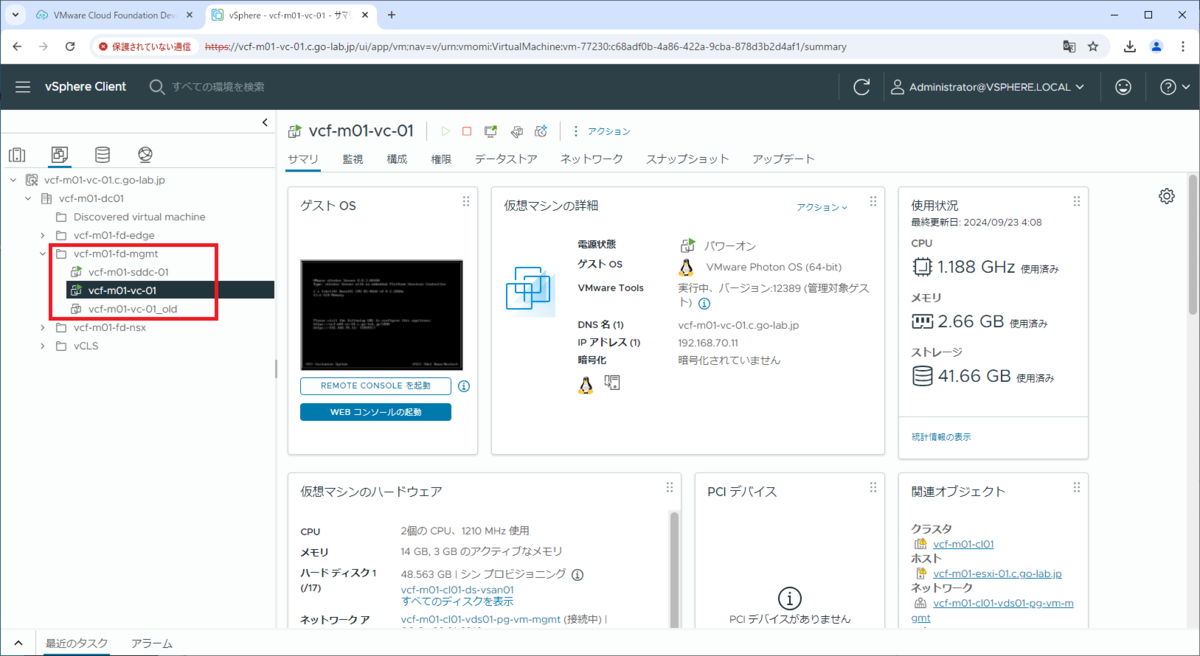1200x656 pixels.
Task: Power off the VM with stop icon
Action: pyautogui.click(x=467, y=131)
